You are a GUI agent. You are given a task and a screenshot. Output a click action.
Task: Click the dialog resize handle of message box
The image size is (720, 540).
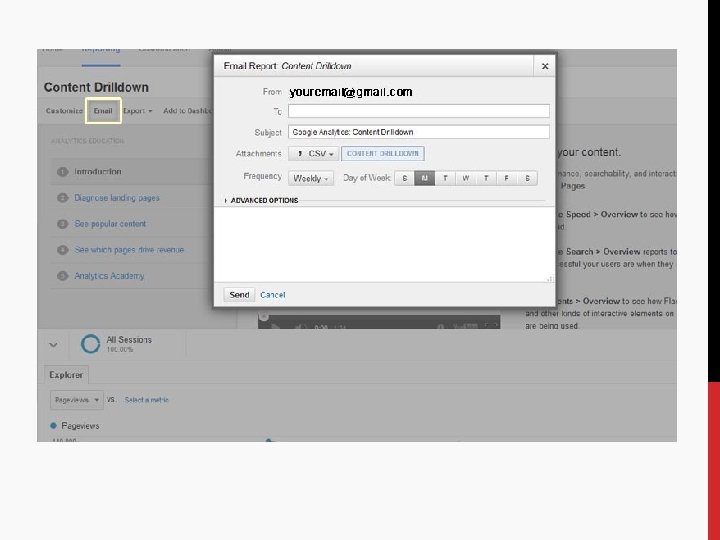(550, 279)
